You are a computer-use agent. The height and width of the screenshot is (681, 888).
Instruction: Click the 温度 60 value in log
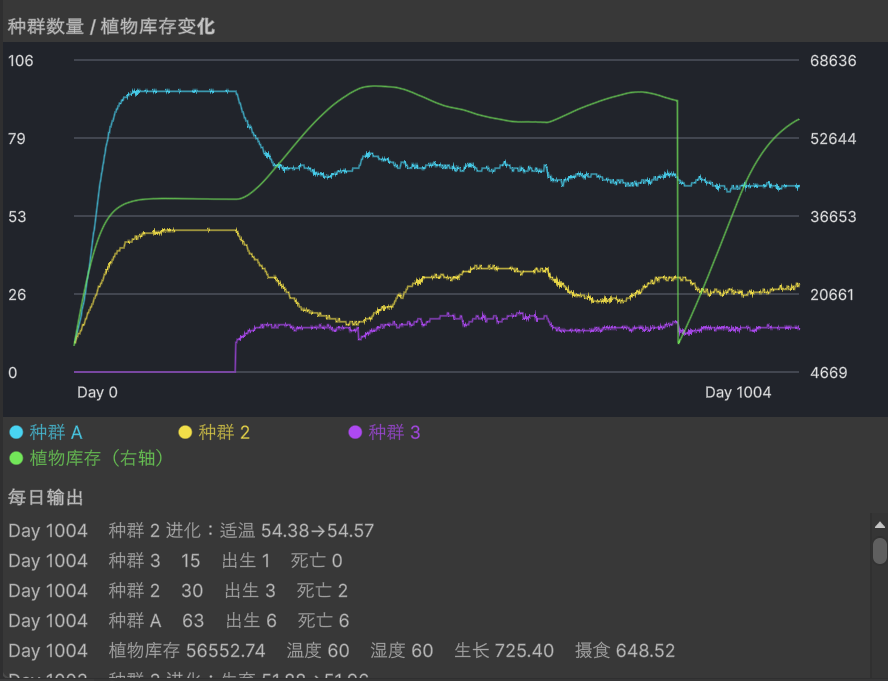(318, 650)
